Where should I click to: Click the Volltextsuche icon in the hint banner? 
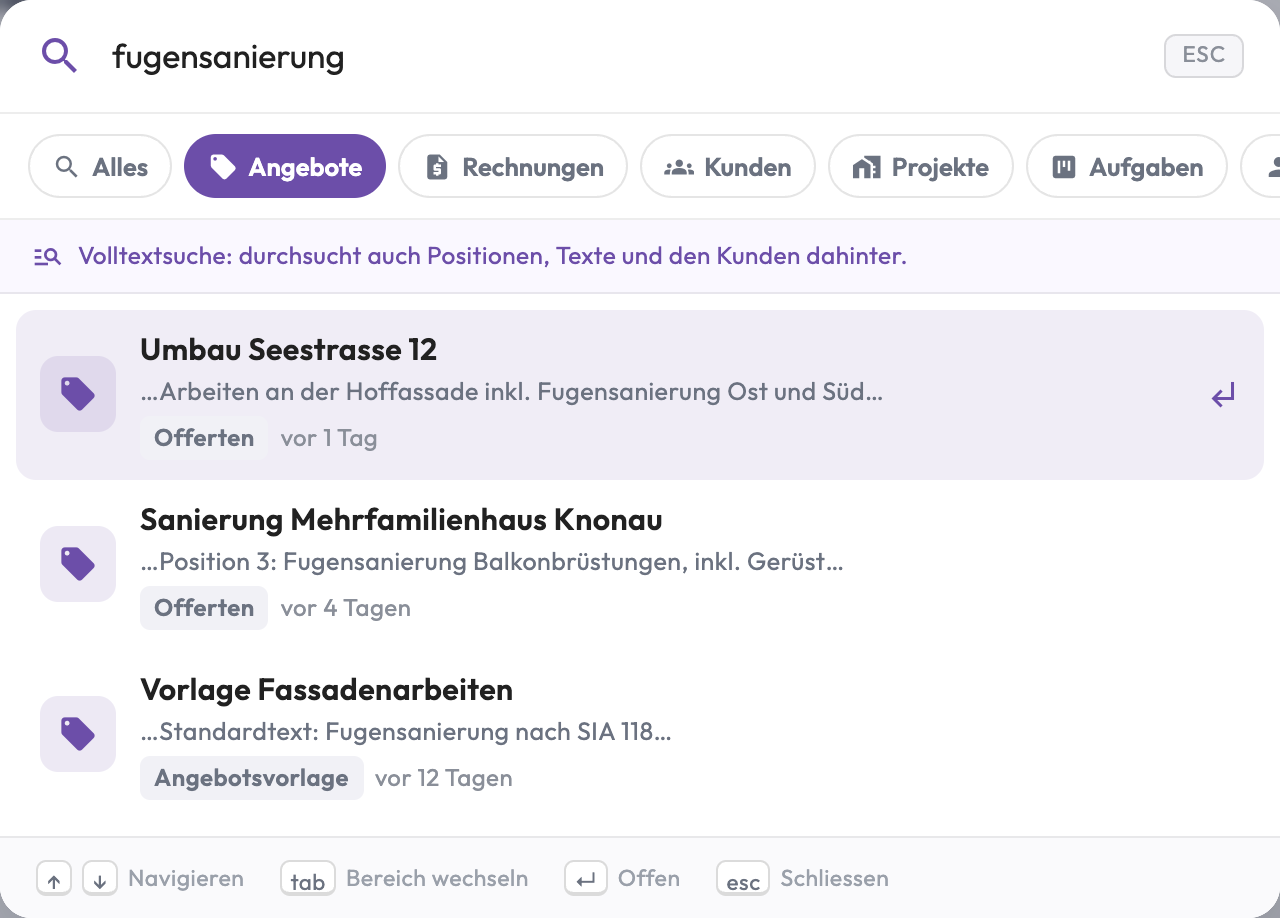coord(47,257)
